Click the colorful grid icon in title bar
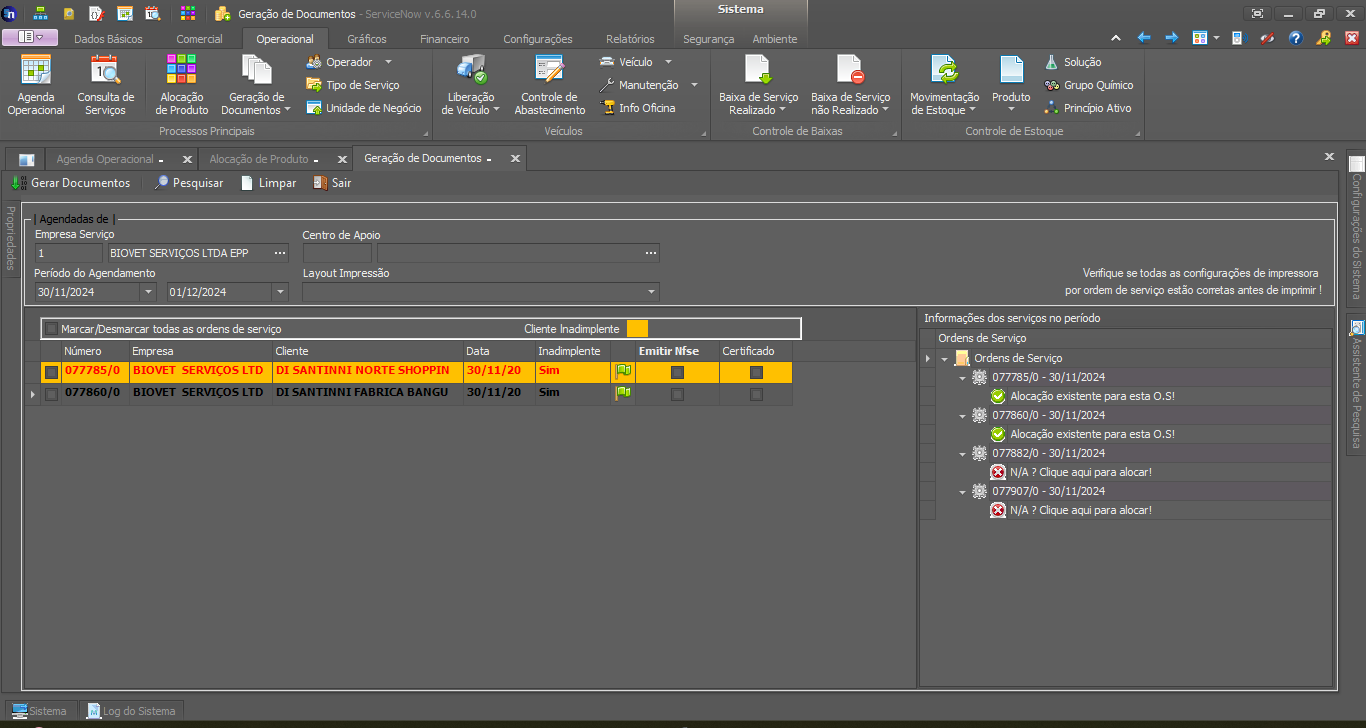Image resolution: width=1366 pixels, height=728 pixels. click(x=188, y=14)
